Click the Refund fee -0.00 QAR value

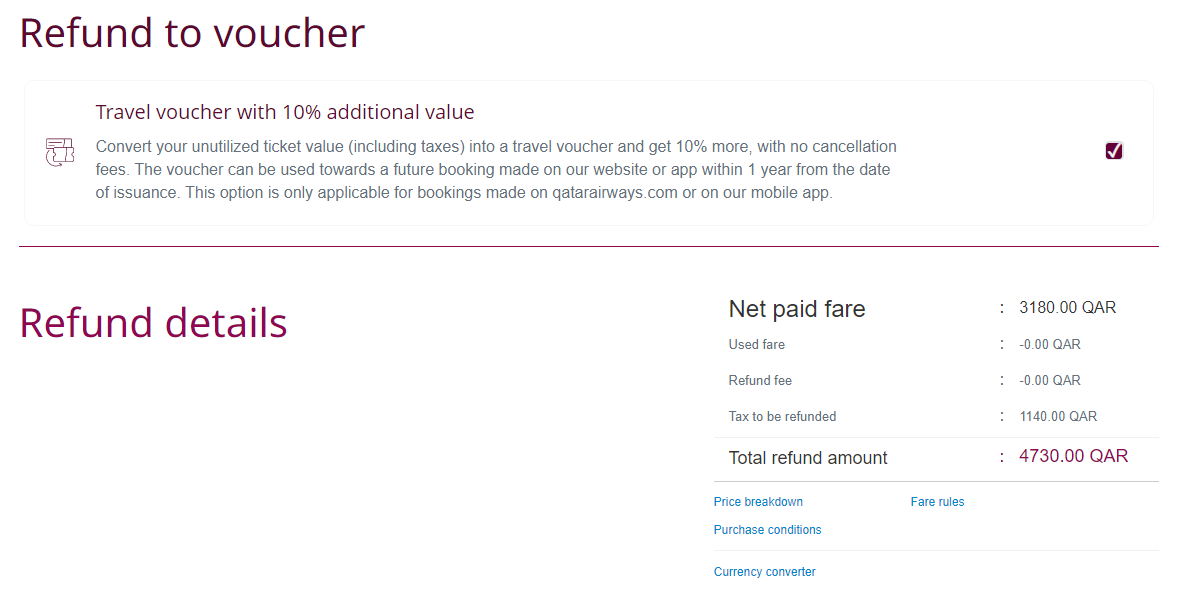(x=1050, y=381)
